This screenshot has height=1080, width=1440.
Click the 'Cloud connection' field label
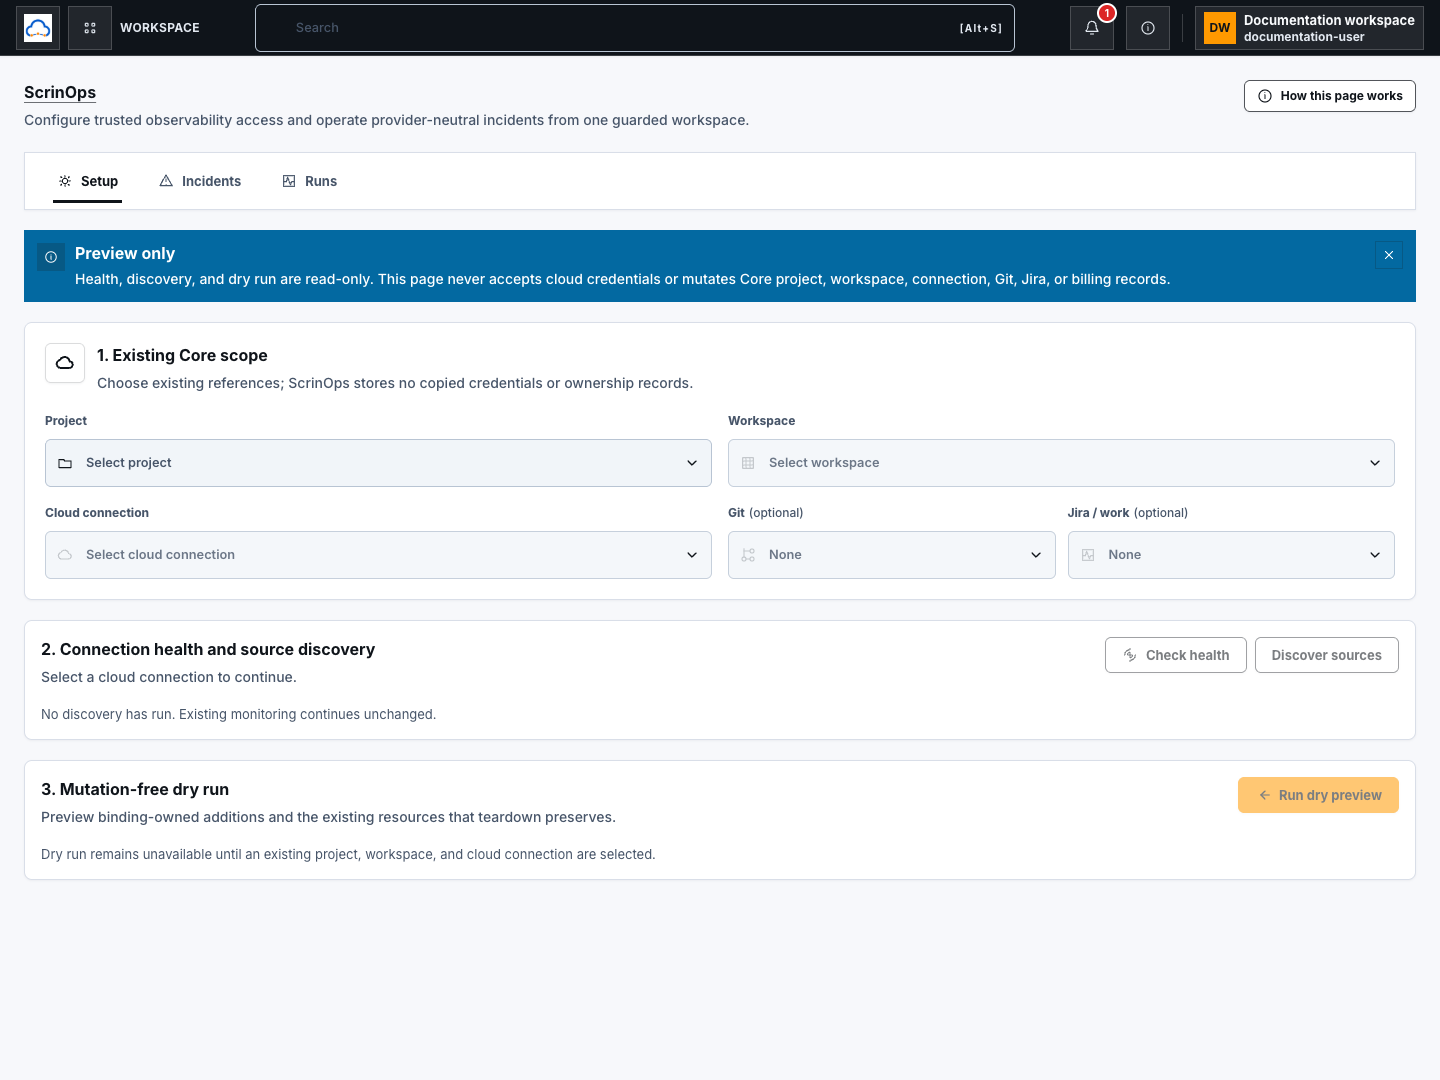pos(97,513)
